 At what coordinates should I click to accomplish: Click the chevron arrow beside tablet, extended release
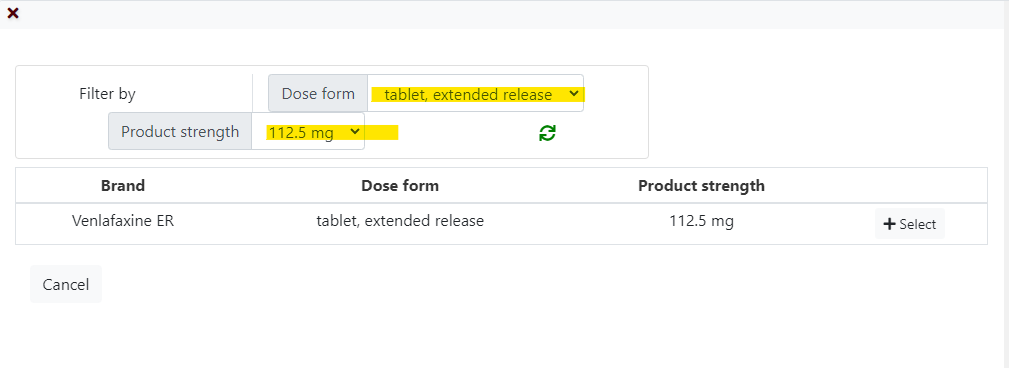(573, 94)
